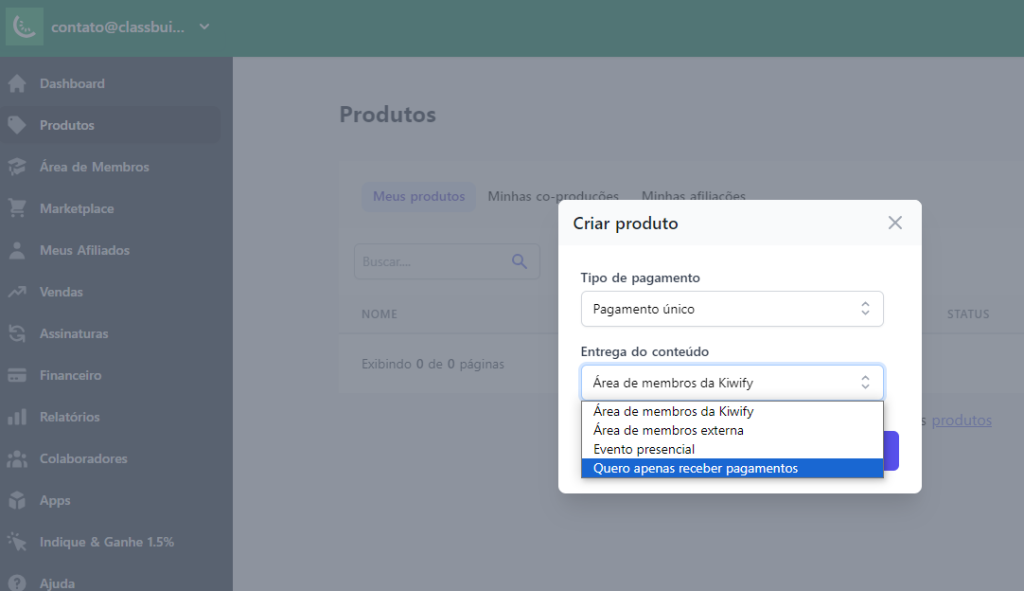
Task: Open the Tipo de pagamento dropdown
Action: 732,309
